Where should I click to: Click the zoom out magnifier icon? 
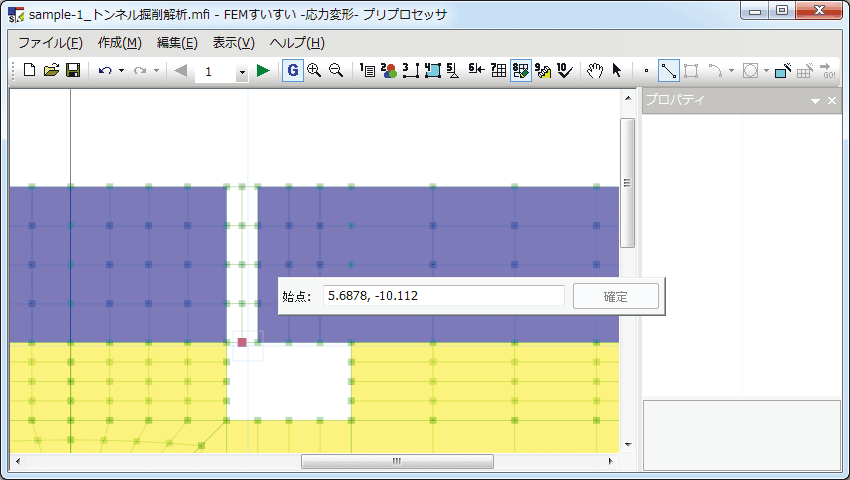point(336,71)
